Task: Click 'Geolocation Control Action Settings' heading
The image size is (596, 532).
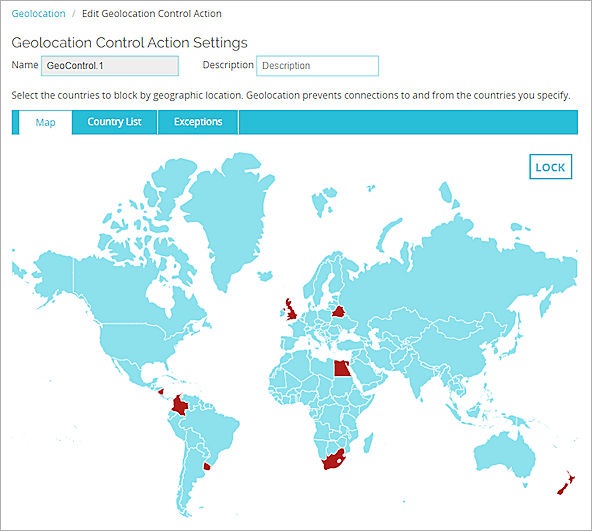Action: click(129, 43)
